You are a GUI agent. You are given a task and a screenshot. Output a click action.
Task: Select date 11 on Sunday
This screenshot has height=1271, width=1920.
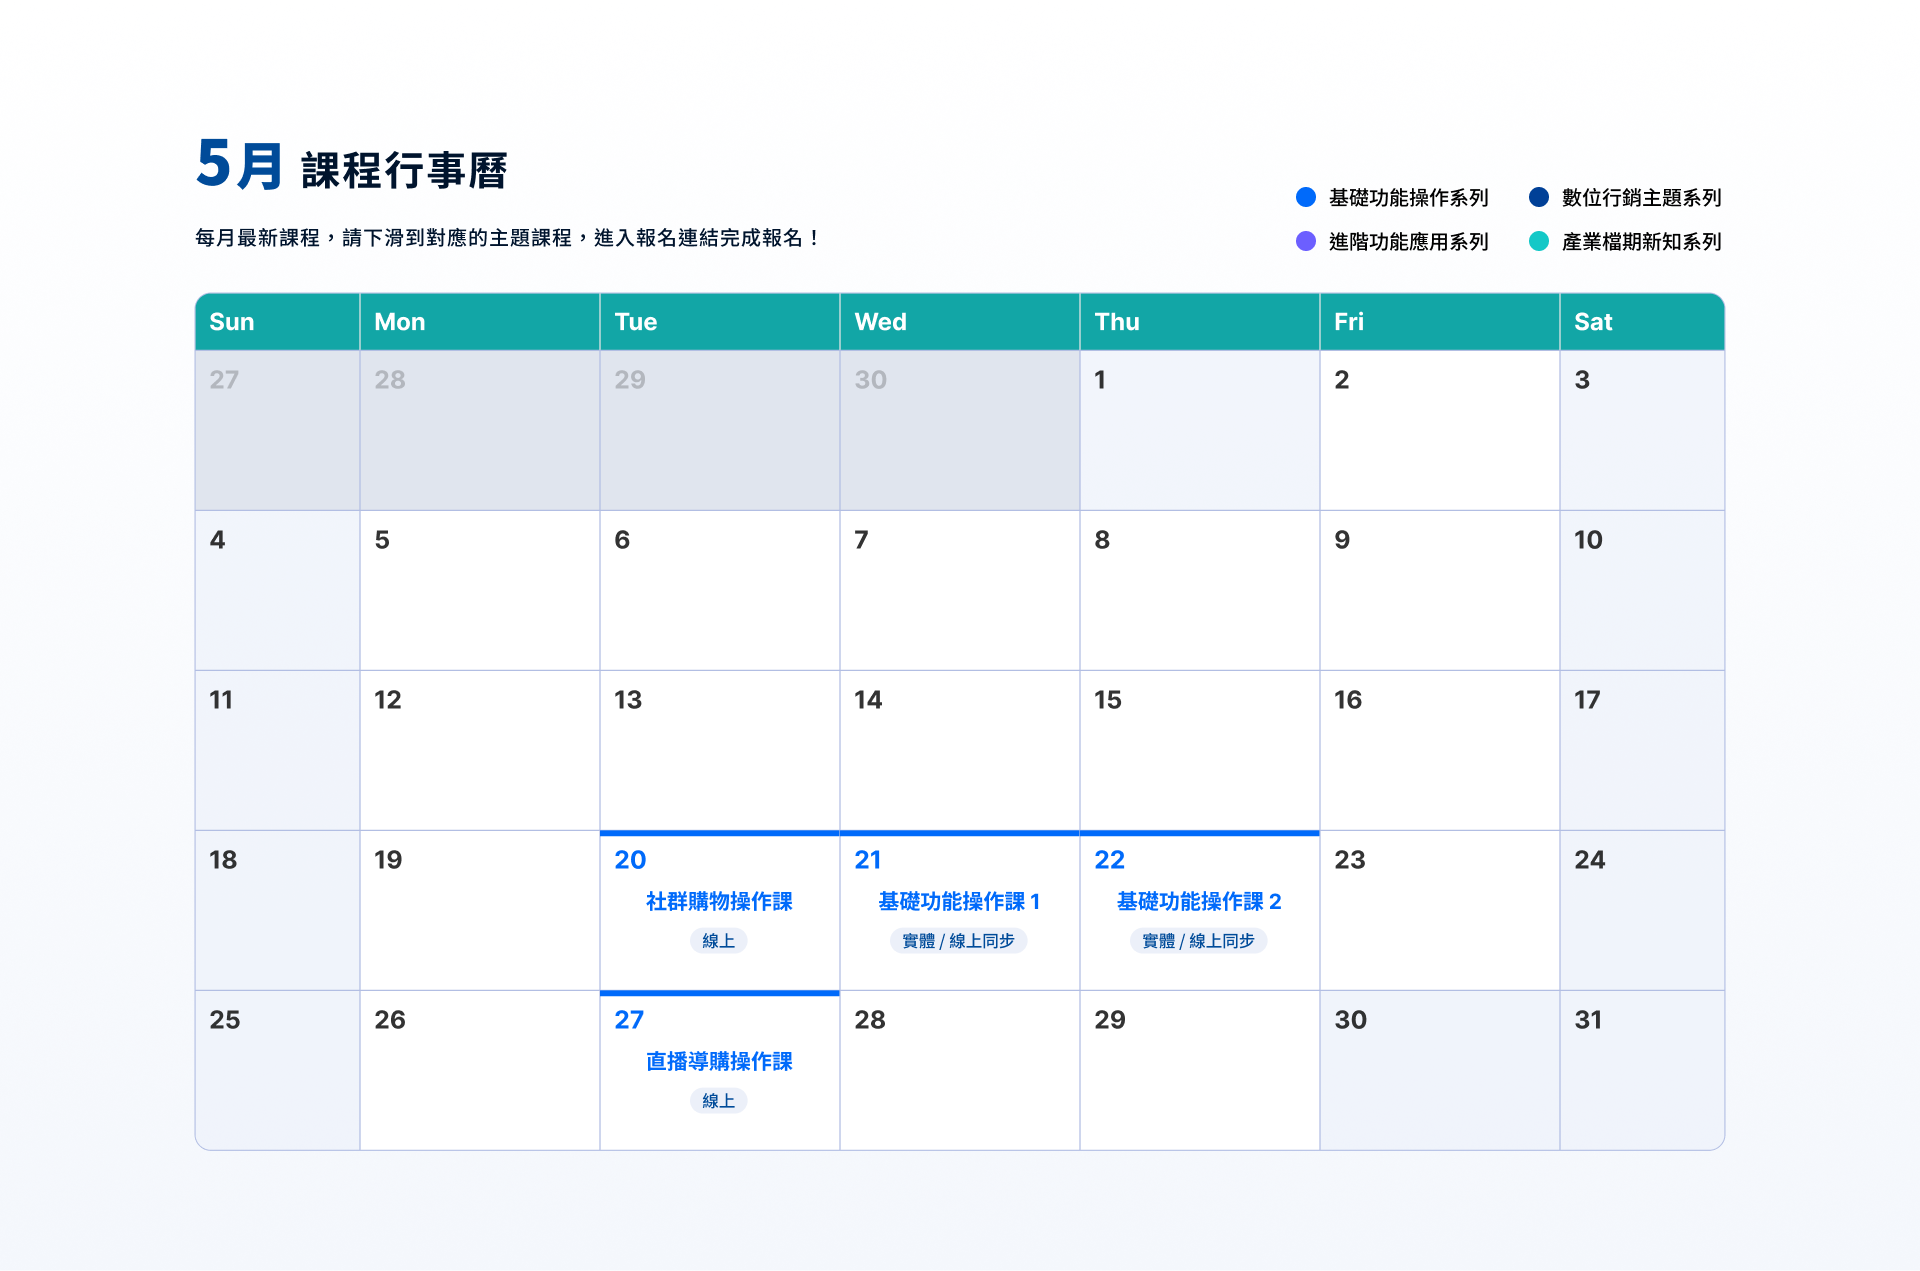coord(221,700)
